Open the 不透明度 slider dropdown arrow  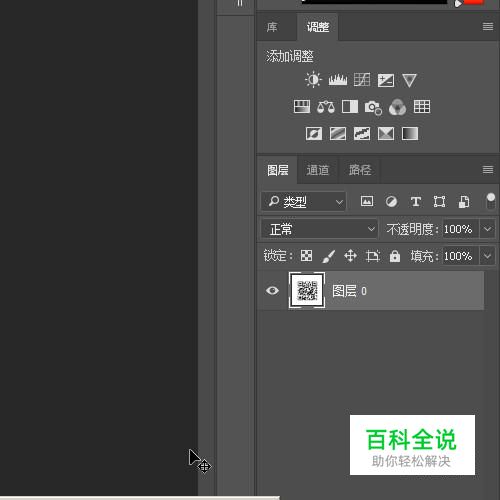pos(487,229)
